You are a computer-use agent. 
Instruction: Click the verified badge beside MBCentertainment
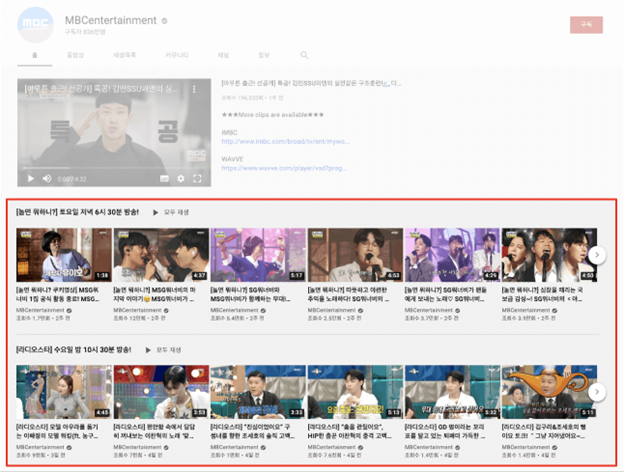[164, 21]
